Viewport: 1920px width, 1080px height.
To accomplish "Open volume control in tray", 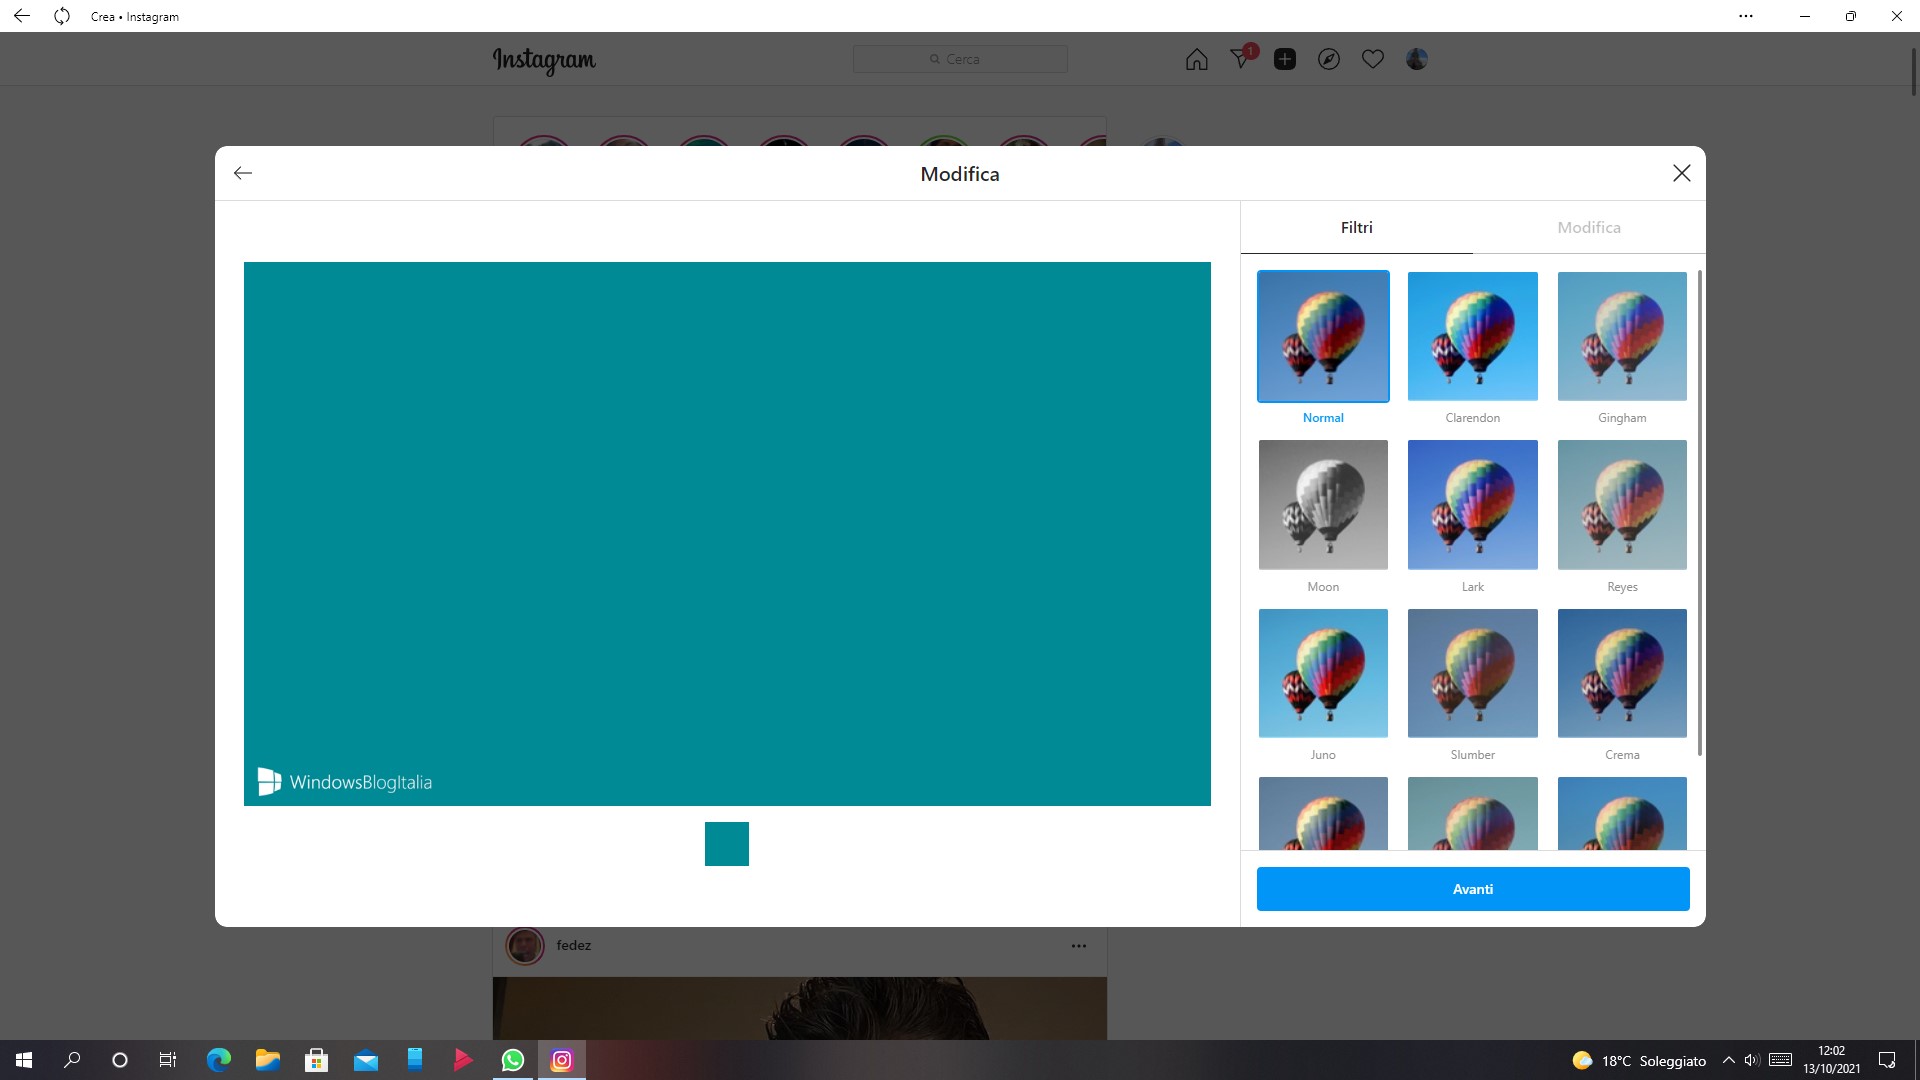I will (x=1752, y=1060).
